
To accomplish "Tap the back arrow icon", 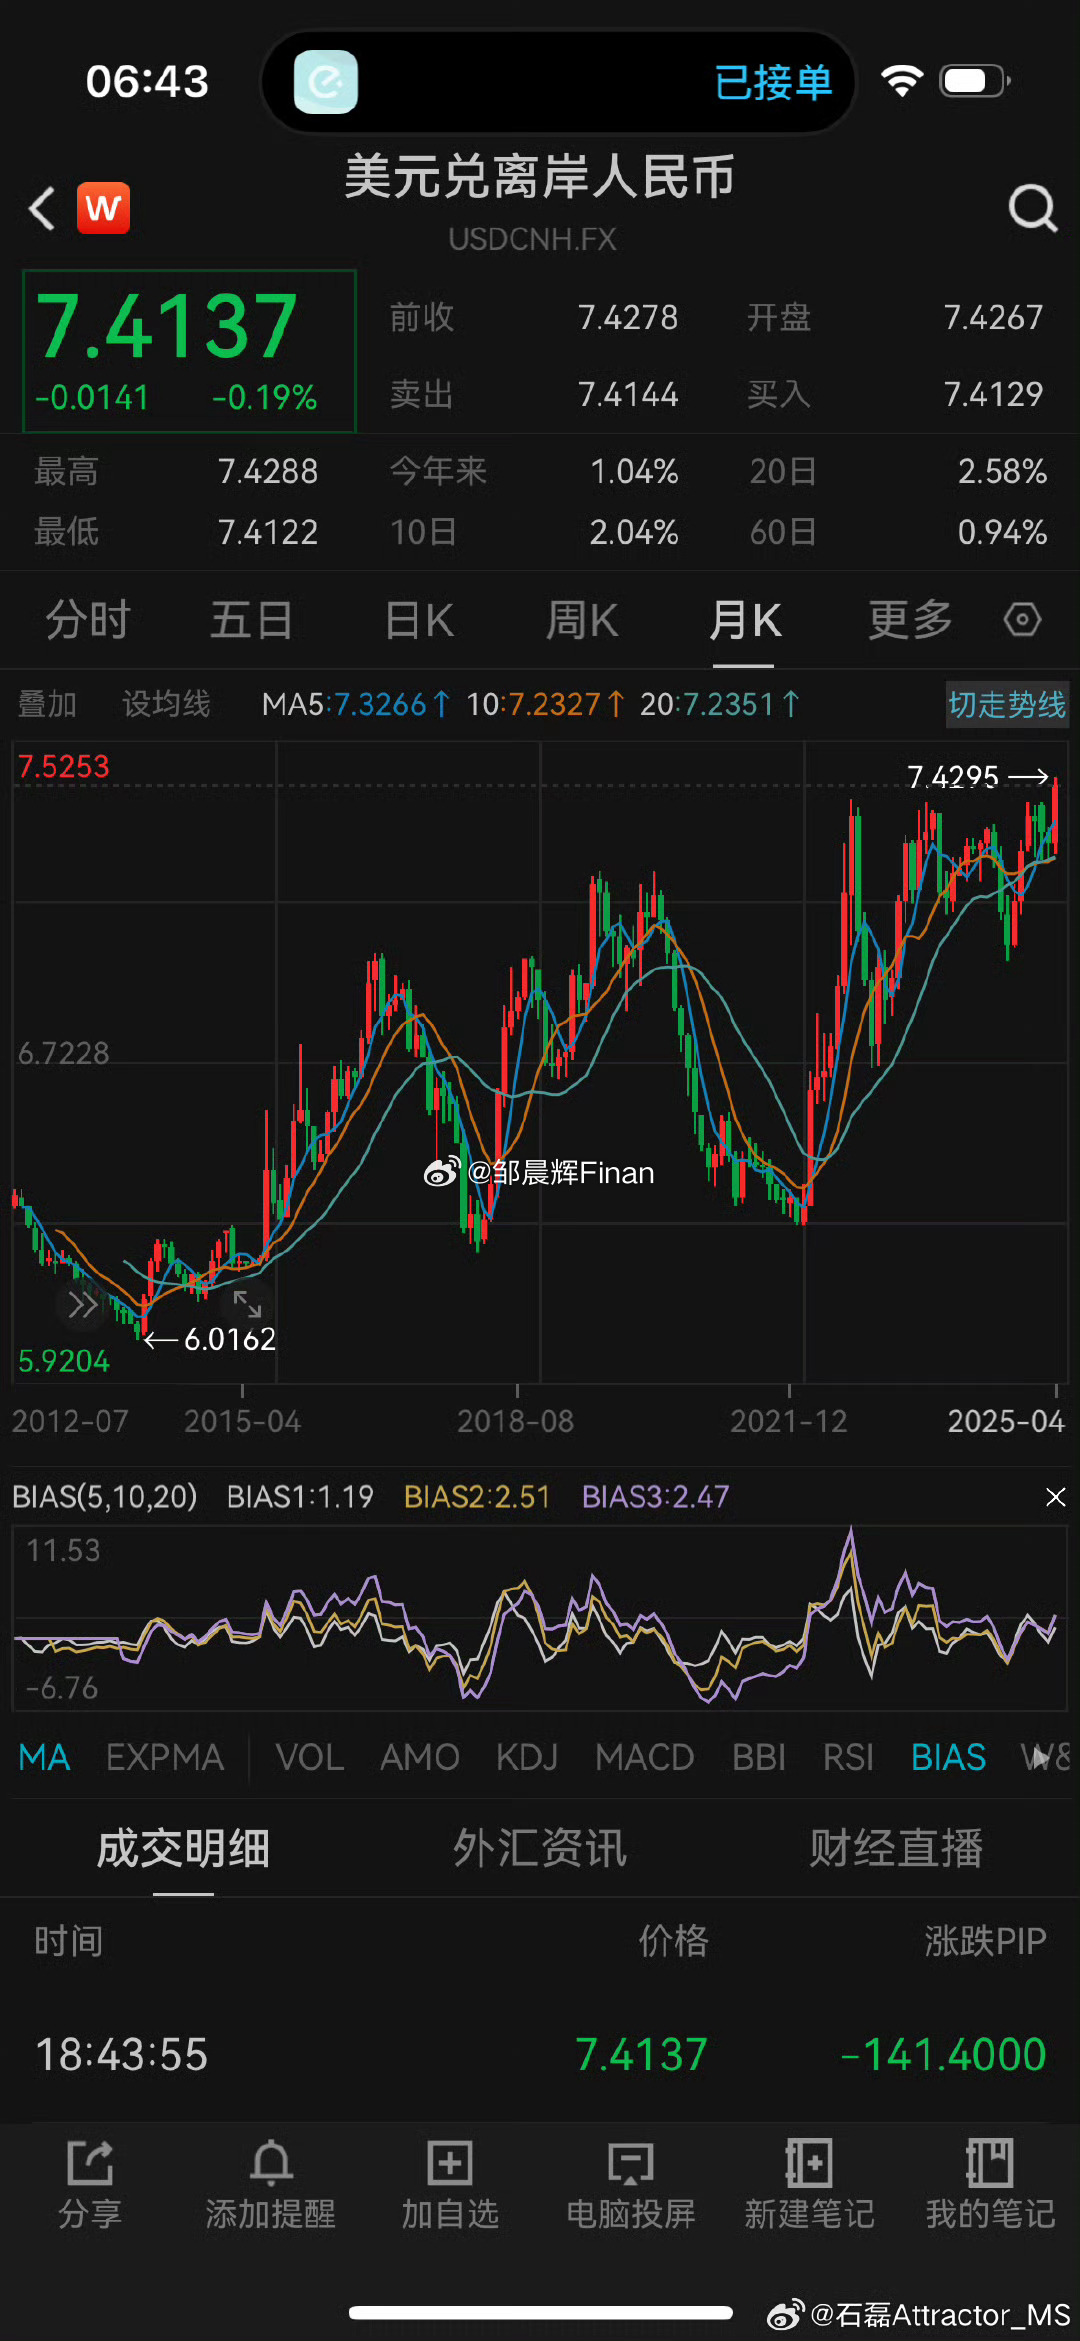I will [42, 208].
